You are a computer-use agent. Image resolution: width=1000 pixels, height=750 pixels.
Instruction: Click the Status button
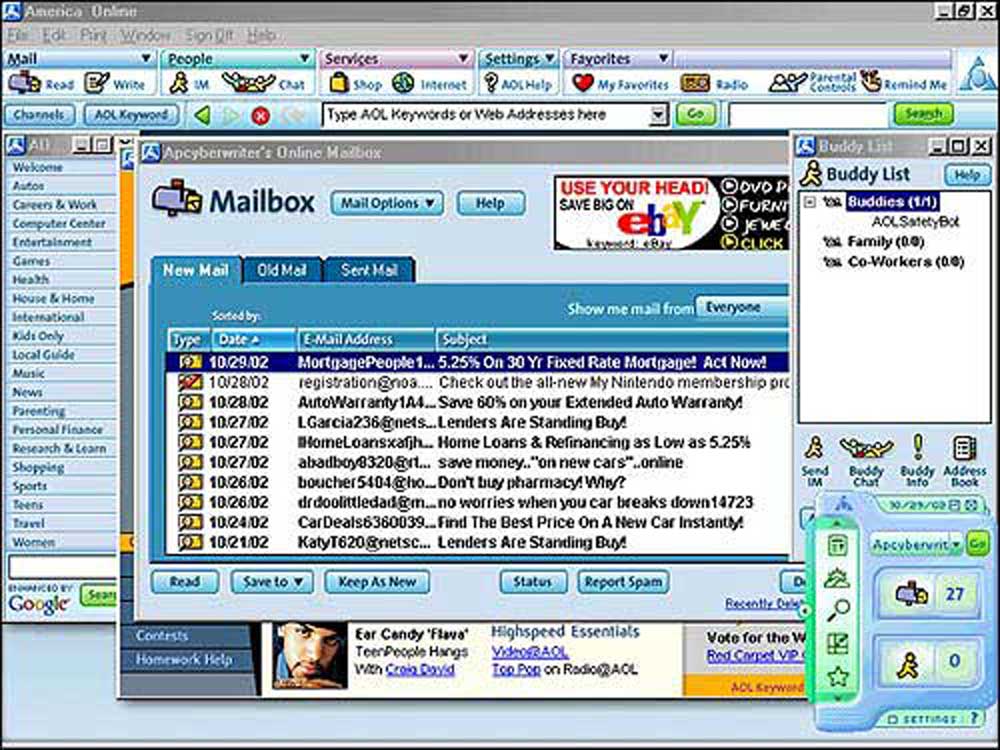[x=533, y=582]
